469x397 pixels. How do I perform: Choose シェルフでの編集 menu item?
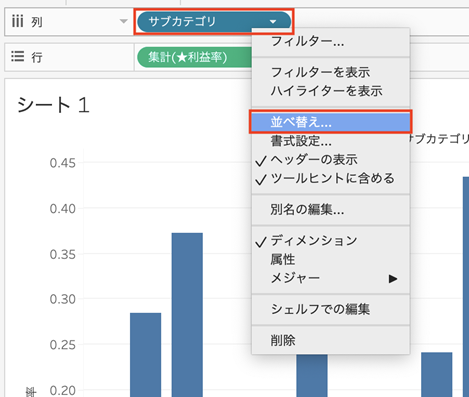pyautogui.click(x=331, y=309)
